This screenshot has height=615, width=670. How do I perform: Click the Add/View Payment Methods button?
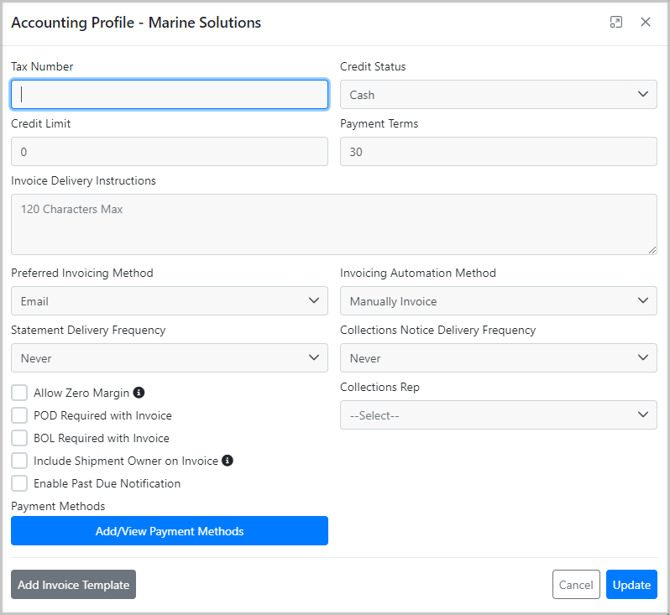(169, 531)
